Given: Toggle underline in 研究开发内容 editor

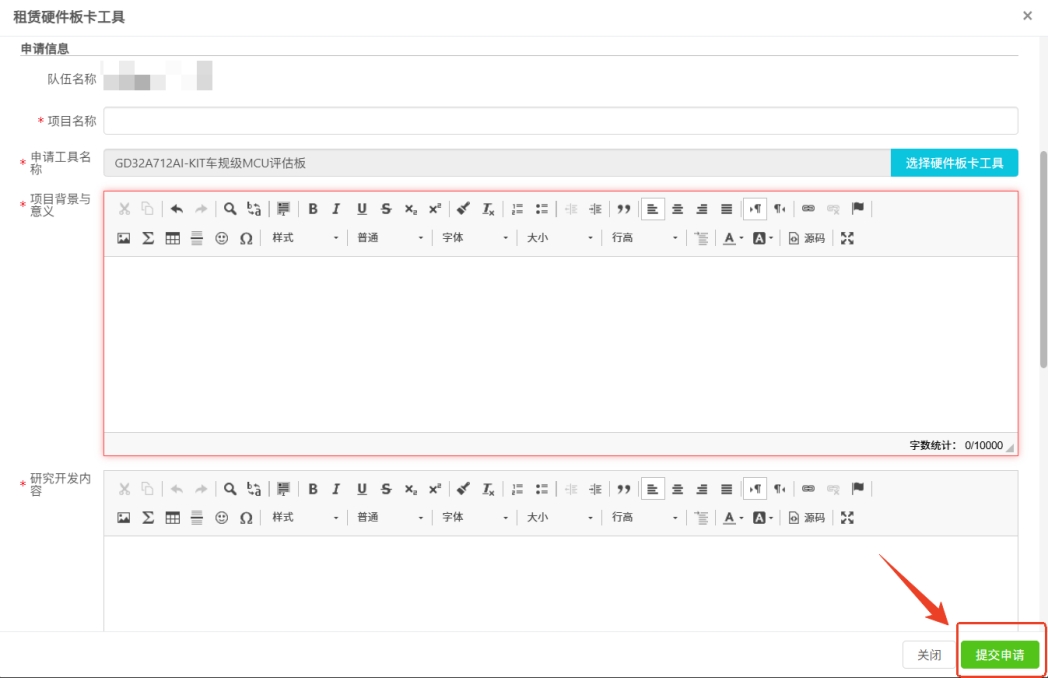Looking at the screenshot, I should [x=361, y=489].
